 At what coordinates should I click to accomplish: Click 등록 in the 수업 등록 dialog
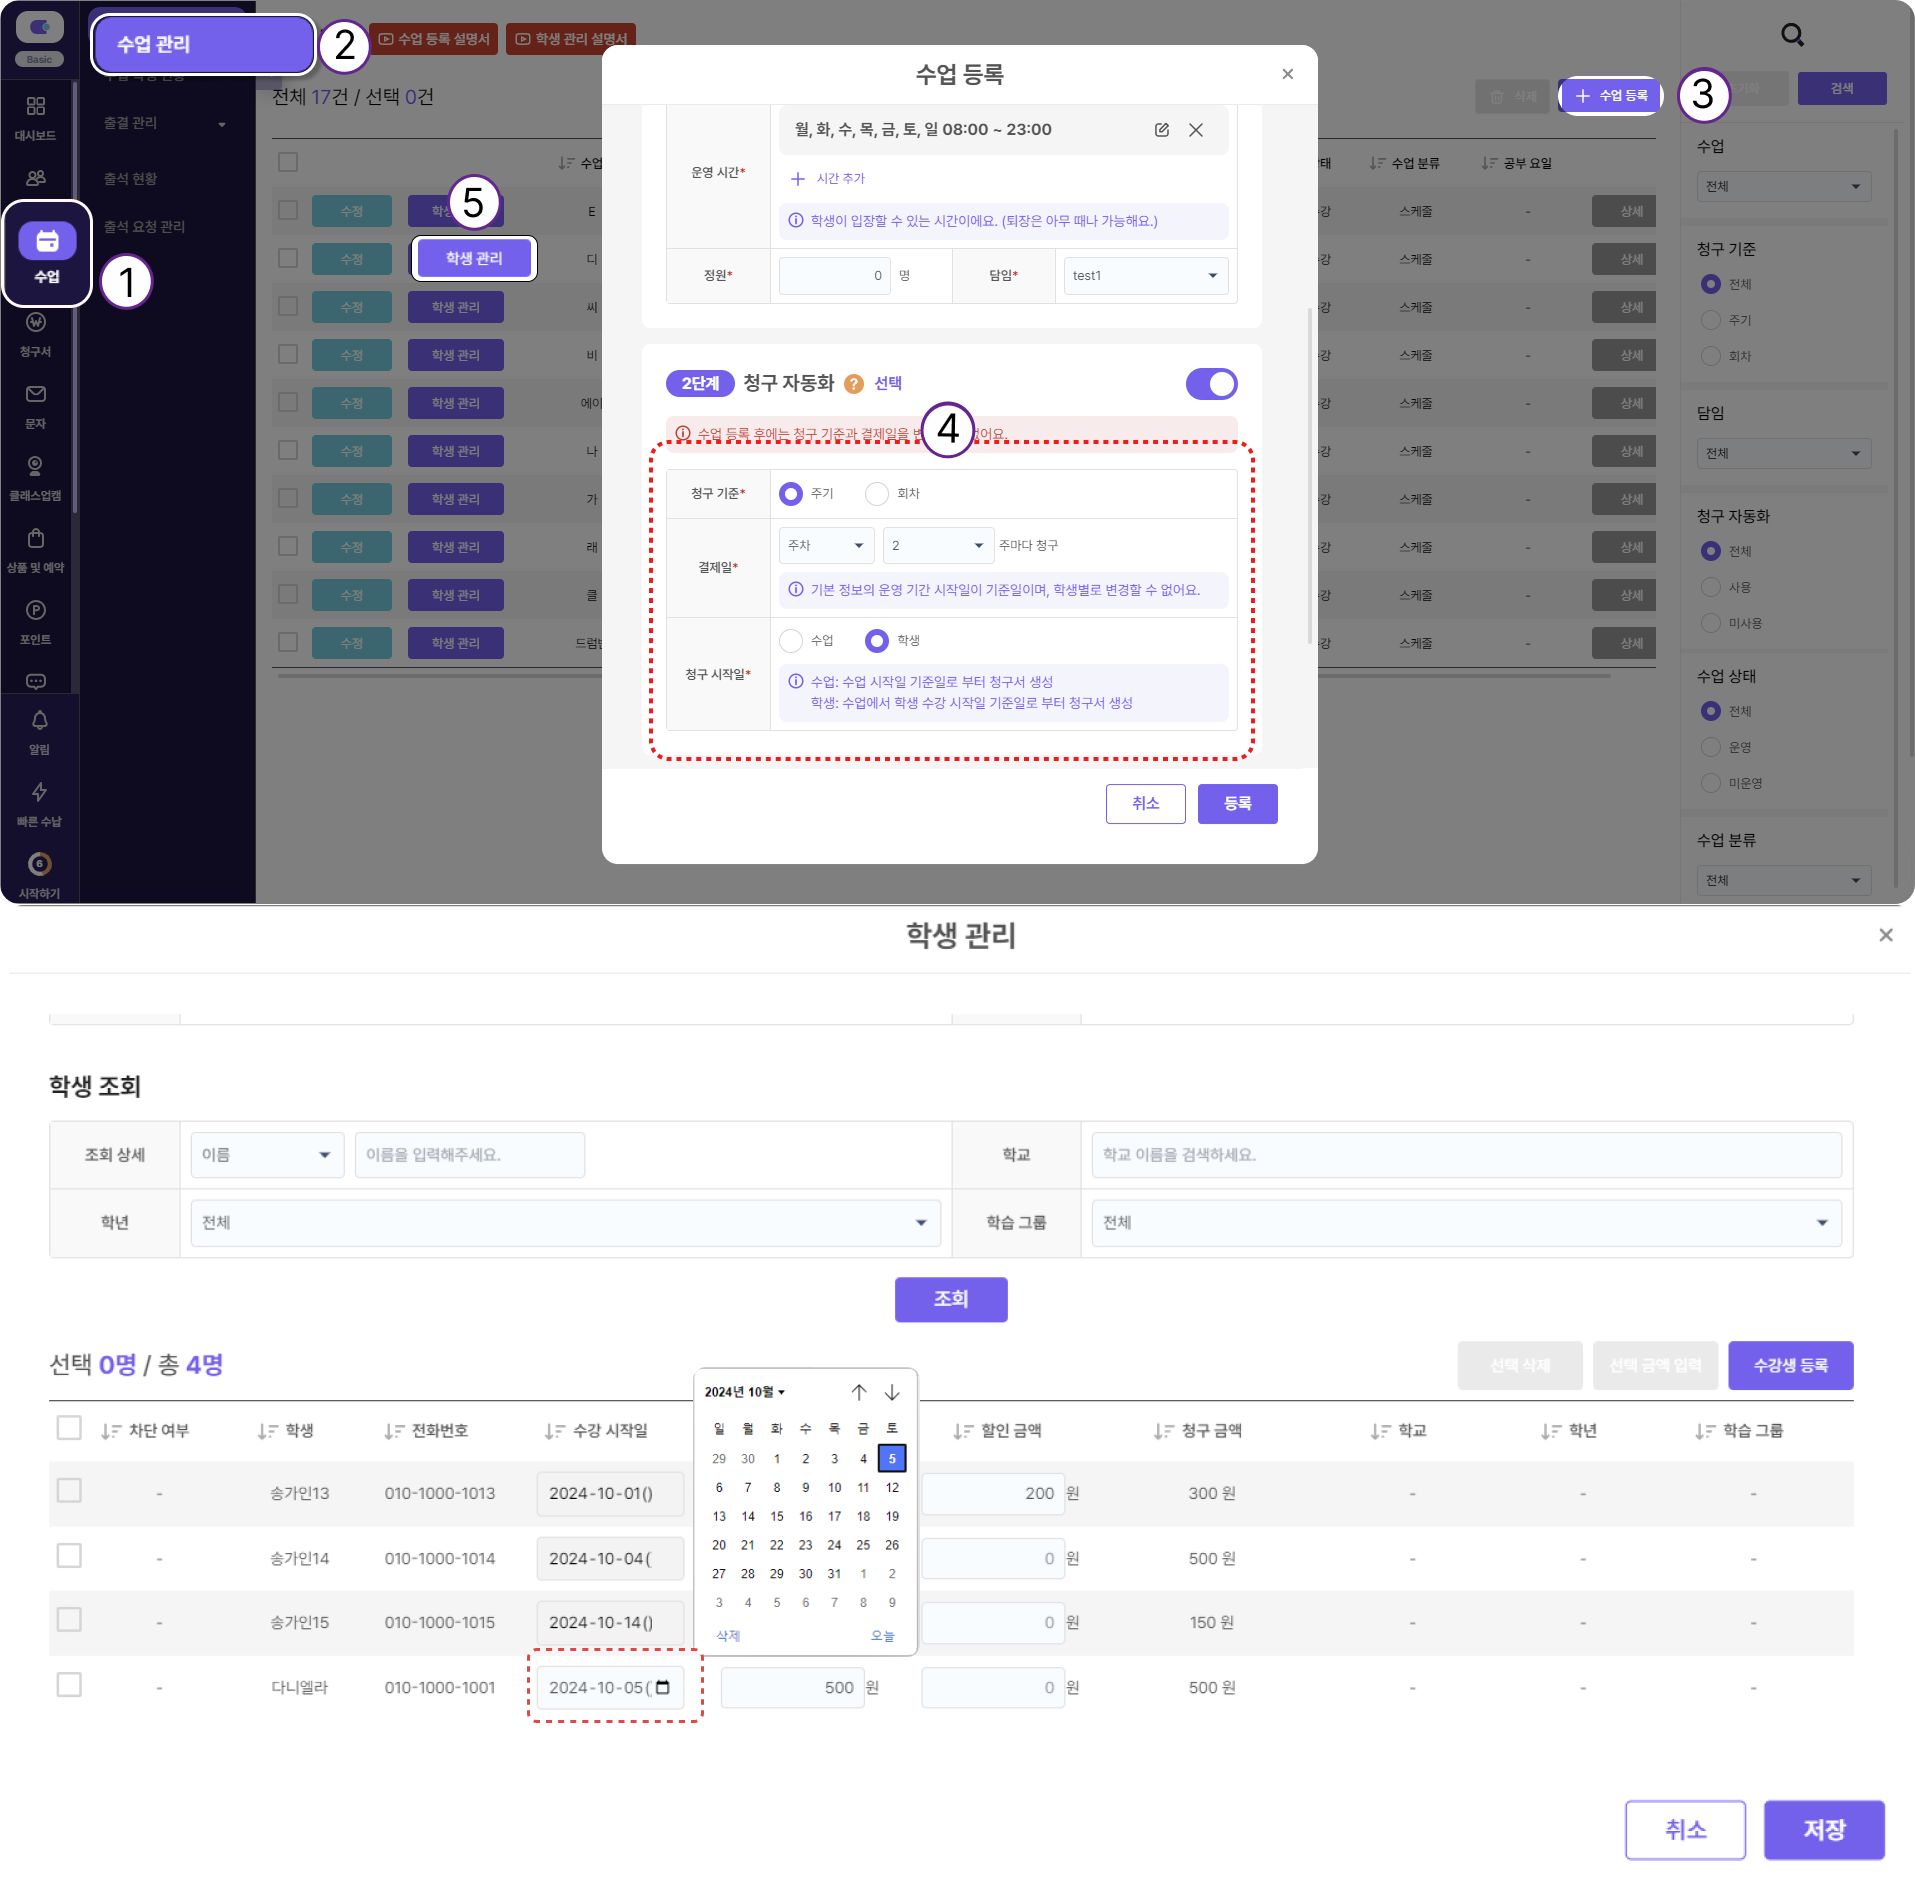(x=1237, y=804)
